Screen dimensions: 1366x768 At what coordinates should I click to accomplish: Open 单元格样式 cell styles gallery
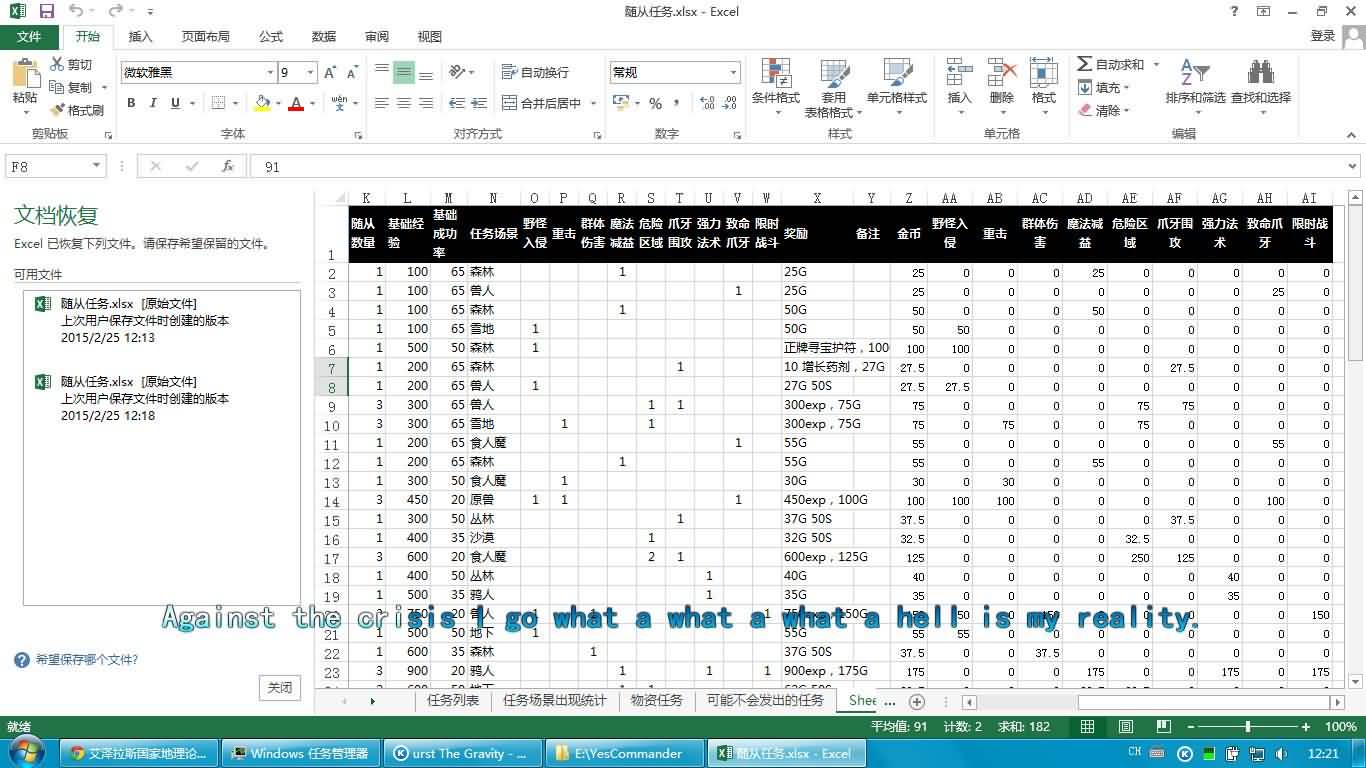[897, 87]
